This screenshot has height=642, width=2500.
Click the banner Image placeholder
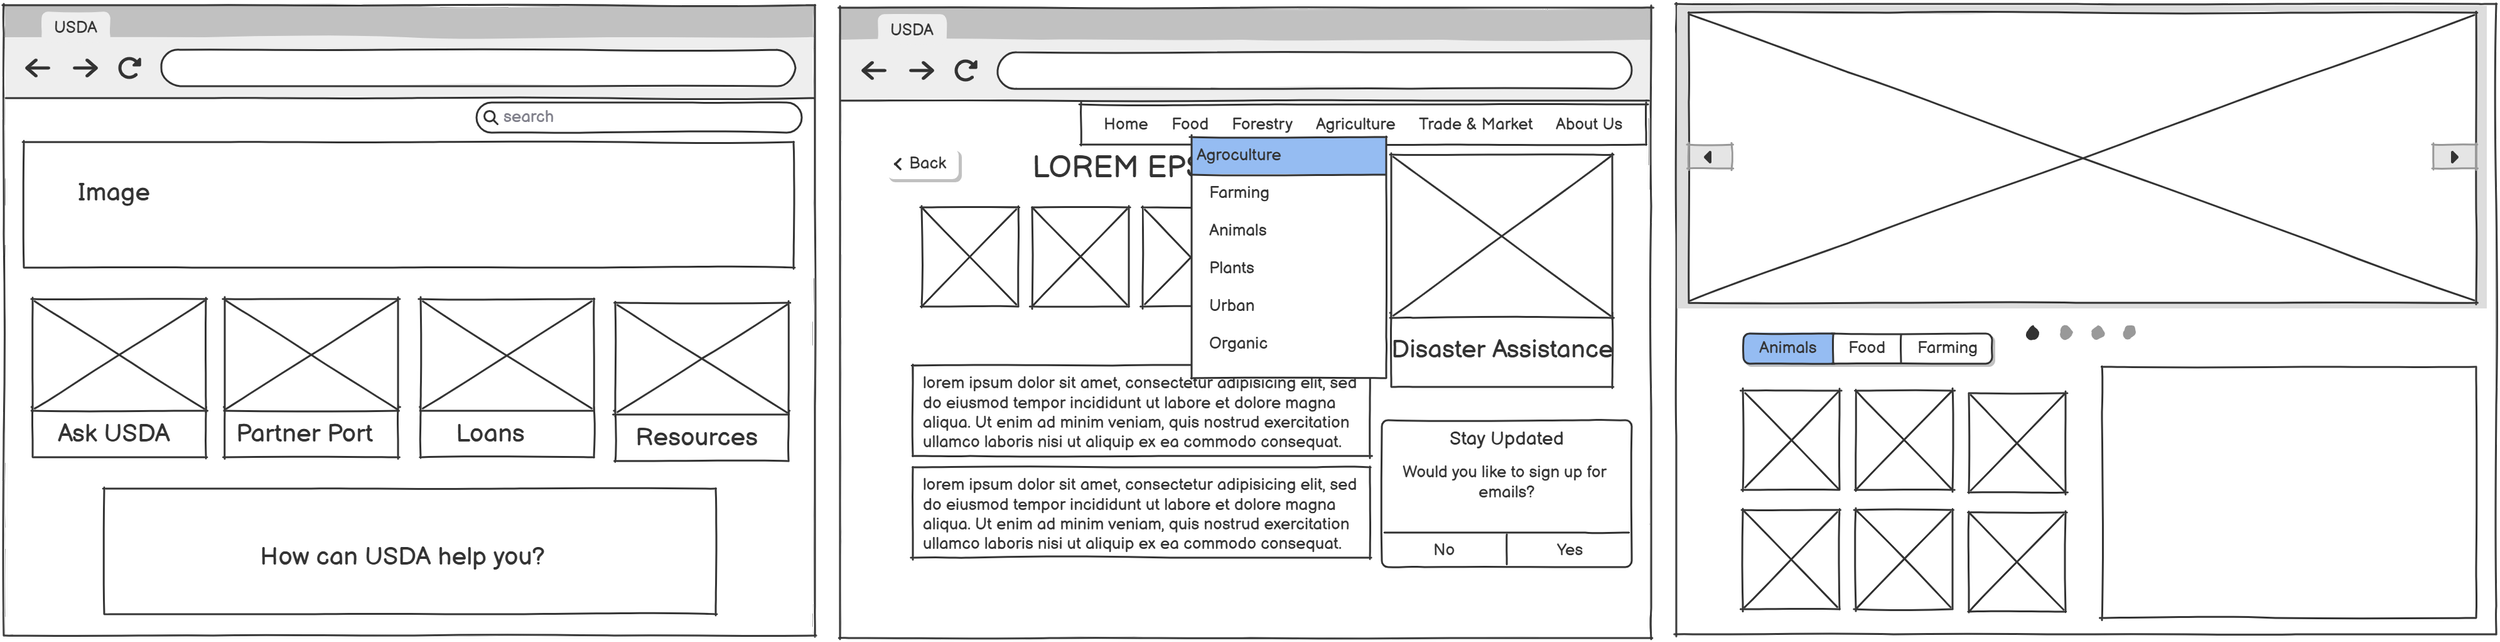pos(408,205)
